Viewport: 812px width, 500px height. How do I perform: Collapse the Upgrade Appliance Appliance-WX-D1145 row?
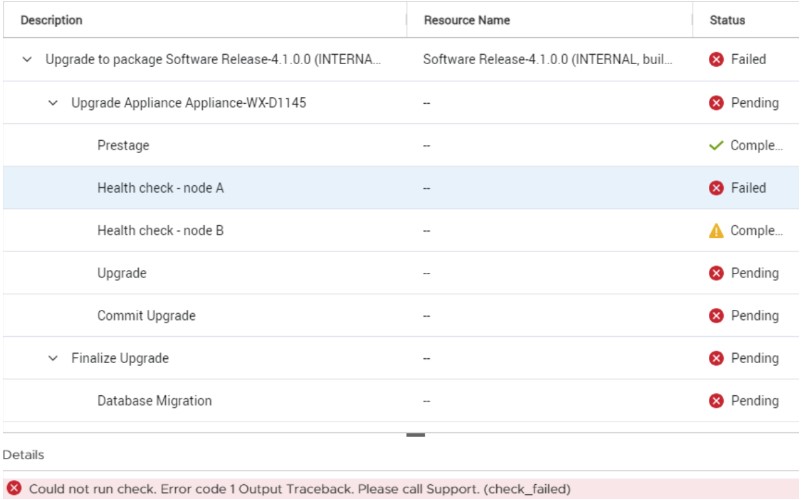[53, 103]
